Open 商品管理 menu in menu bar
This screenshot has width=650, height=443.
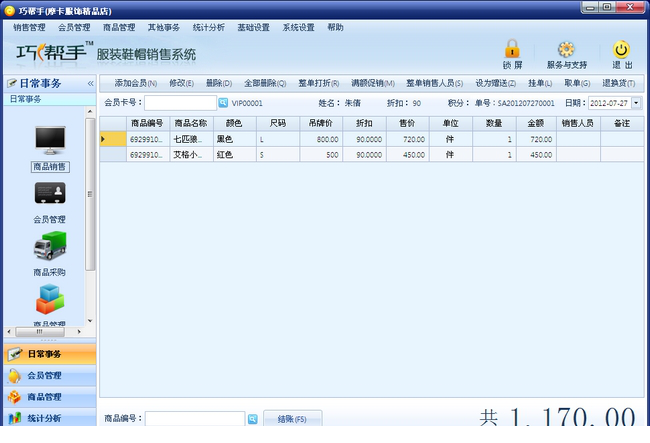click(119, 27)
